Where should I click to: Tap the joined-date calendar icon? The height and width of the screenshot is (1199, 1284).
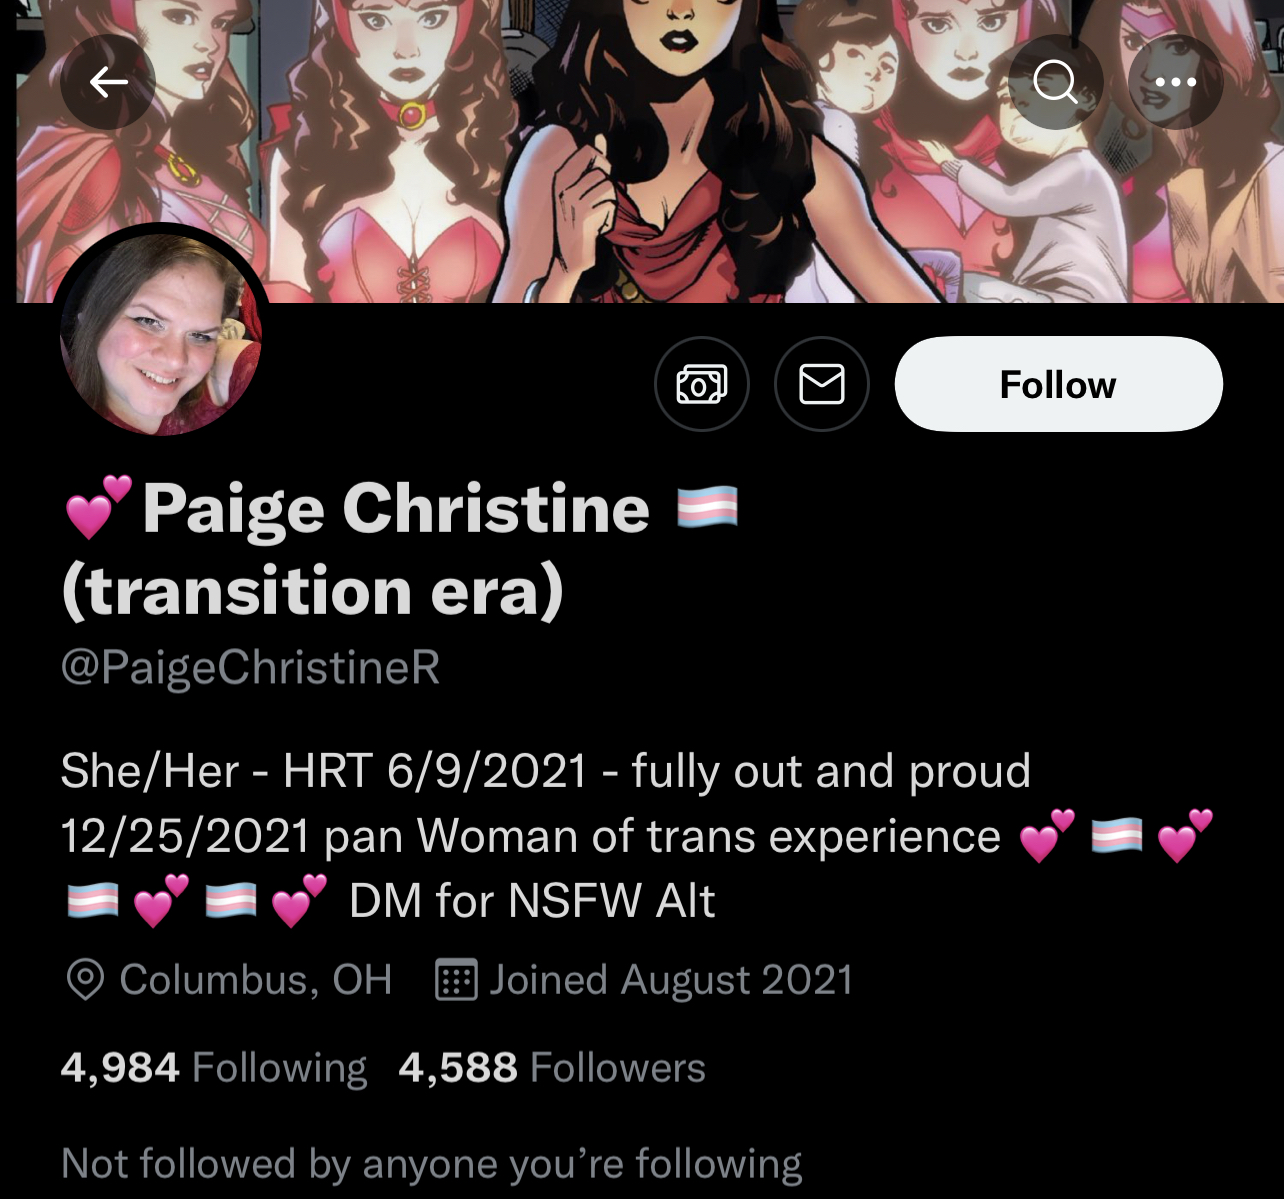tap(456, 980)
